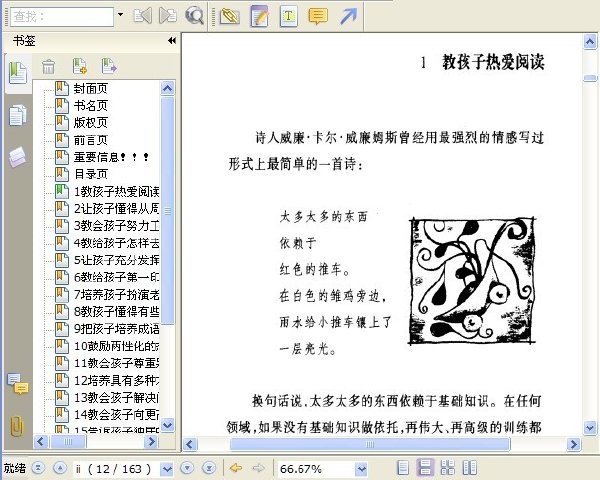Click bookmark list scroll up arrow

(x=167, y=88)
